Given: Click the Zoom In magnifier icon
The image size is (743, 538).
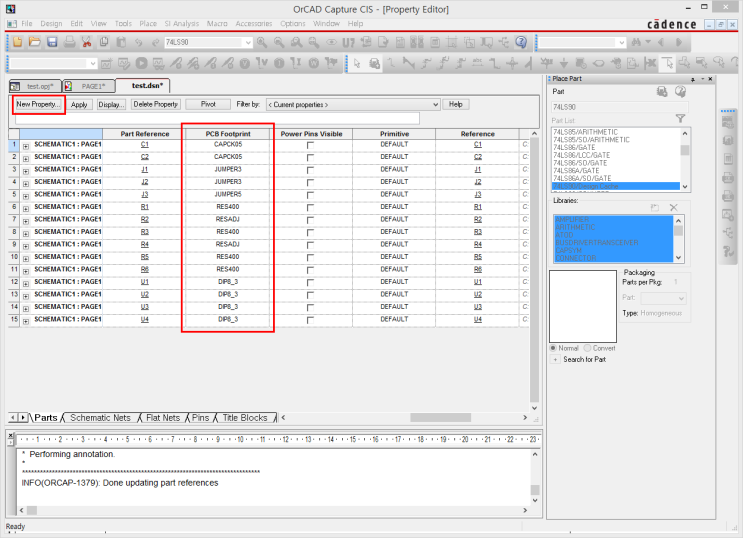Looking at the screenshot, I should (x=262, y=43).
